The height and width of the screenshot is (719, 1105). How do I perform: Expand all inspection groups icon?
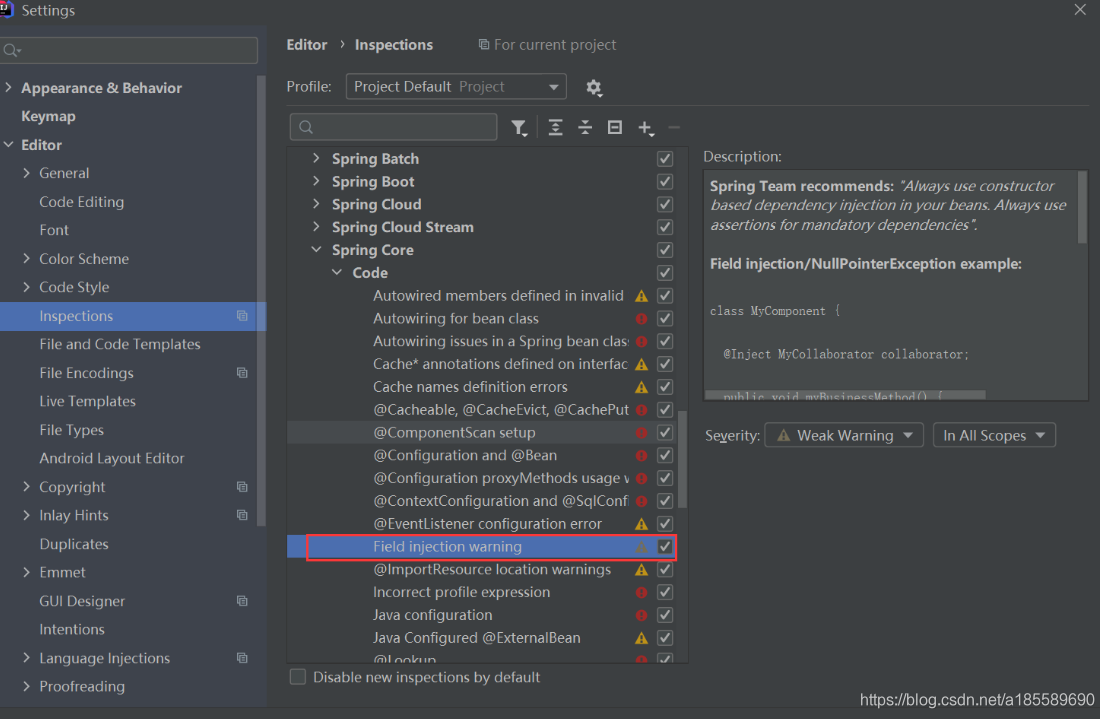click(555, 128)
